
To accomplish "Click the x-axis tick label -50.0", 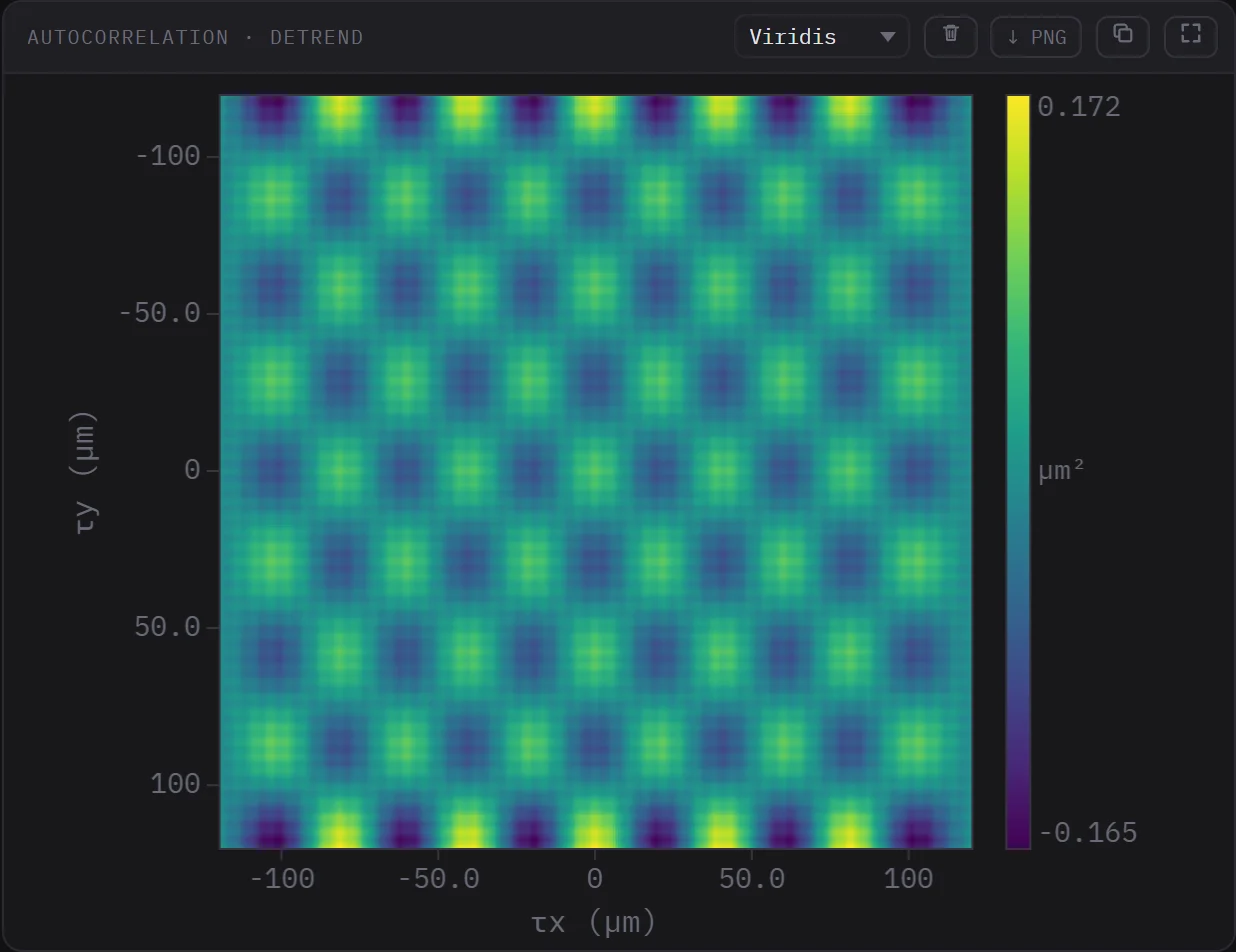I will 437,879.
